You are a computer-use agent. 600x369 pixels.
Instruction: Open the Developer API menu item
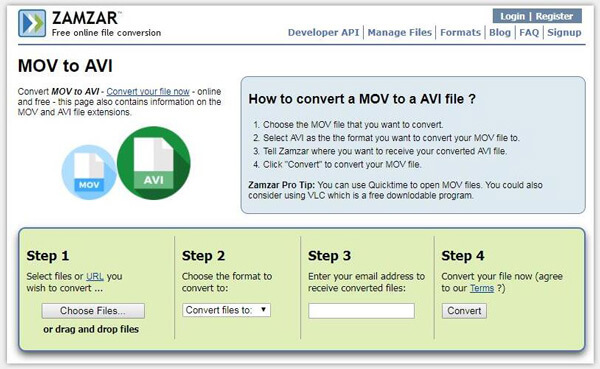(x=323, y=33)
